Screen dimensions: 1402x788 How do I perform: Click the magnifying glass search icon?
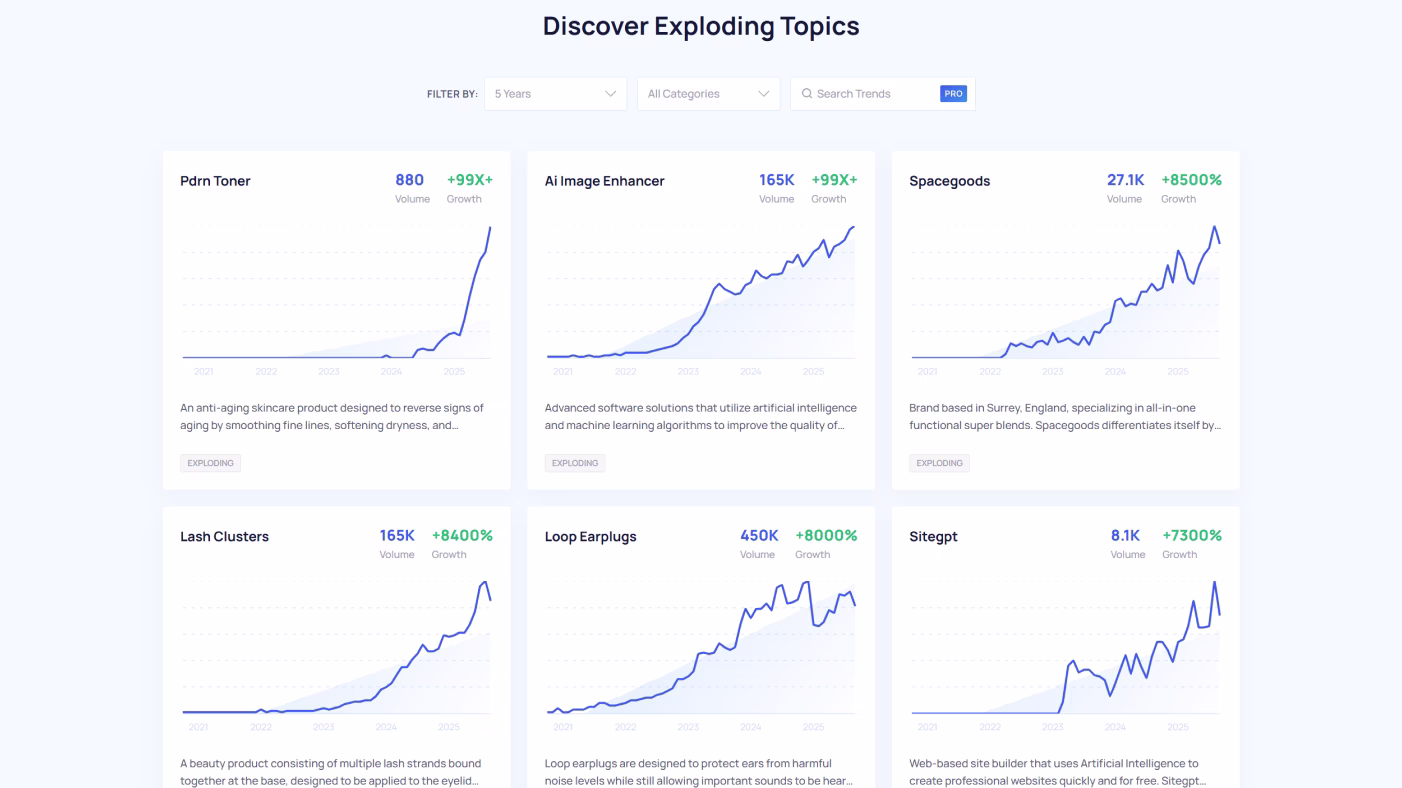(806, 93)
